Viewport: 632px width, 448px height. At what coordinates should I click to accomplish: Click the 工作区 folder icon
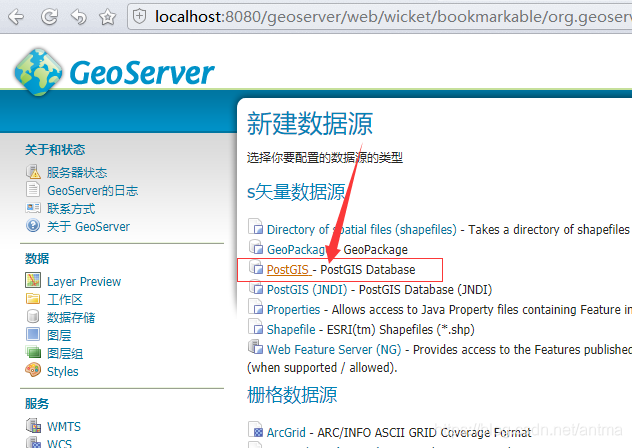[x=33, y=299]
